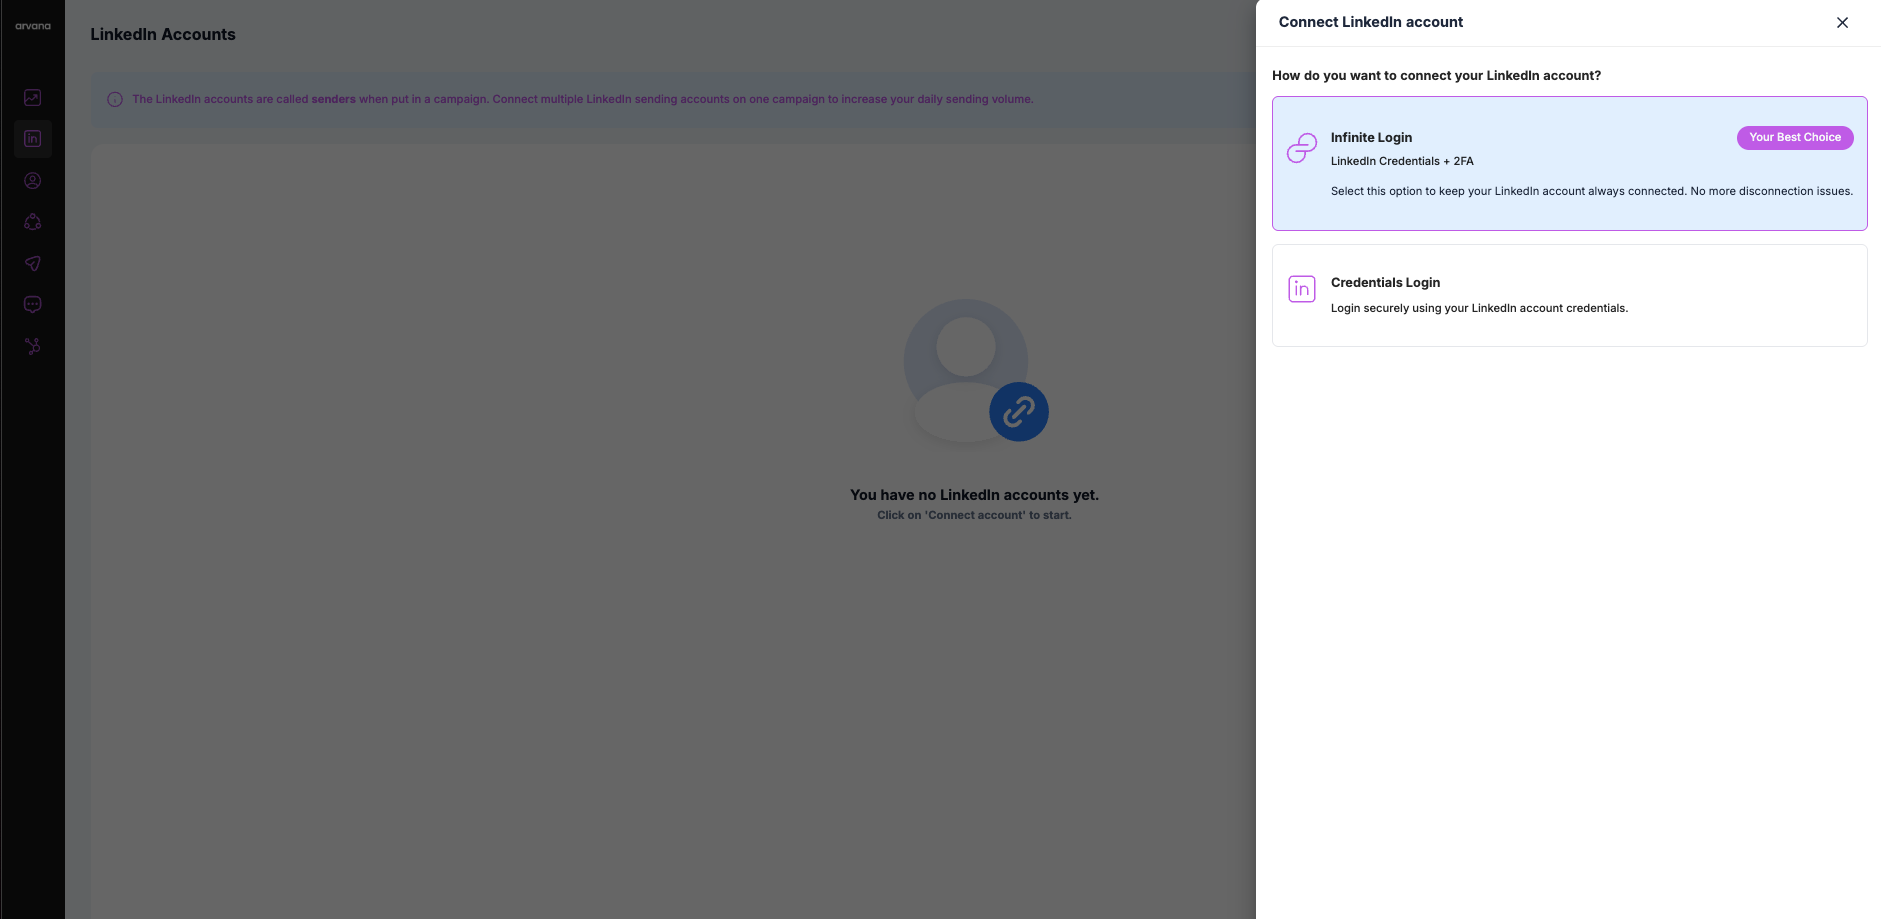The height and width of the screenshot is (919, 1881).
Task: Open the user profile sidebar icon
Action: 33,181
